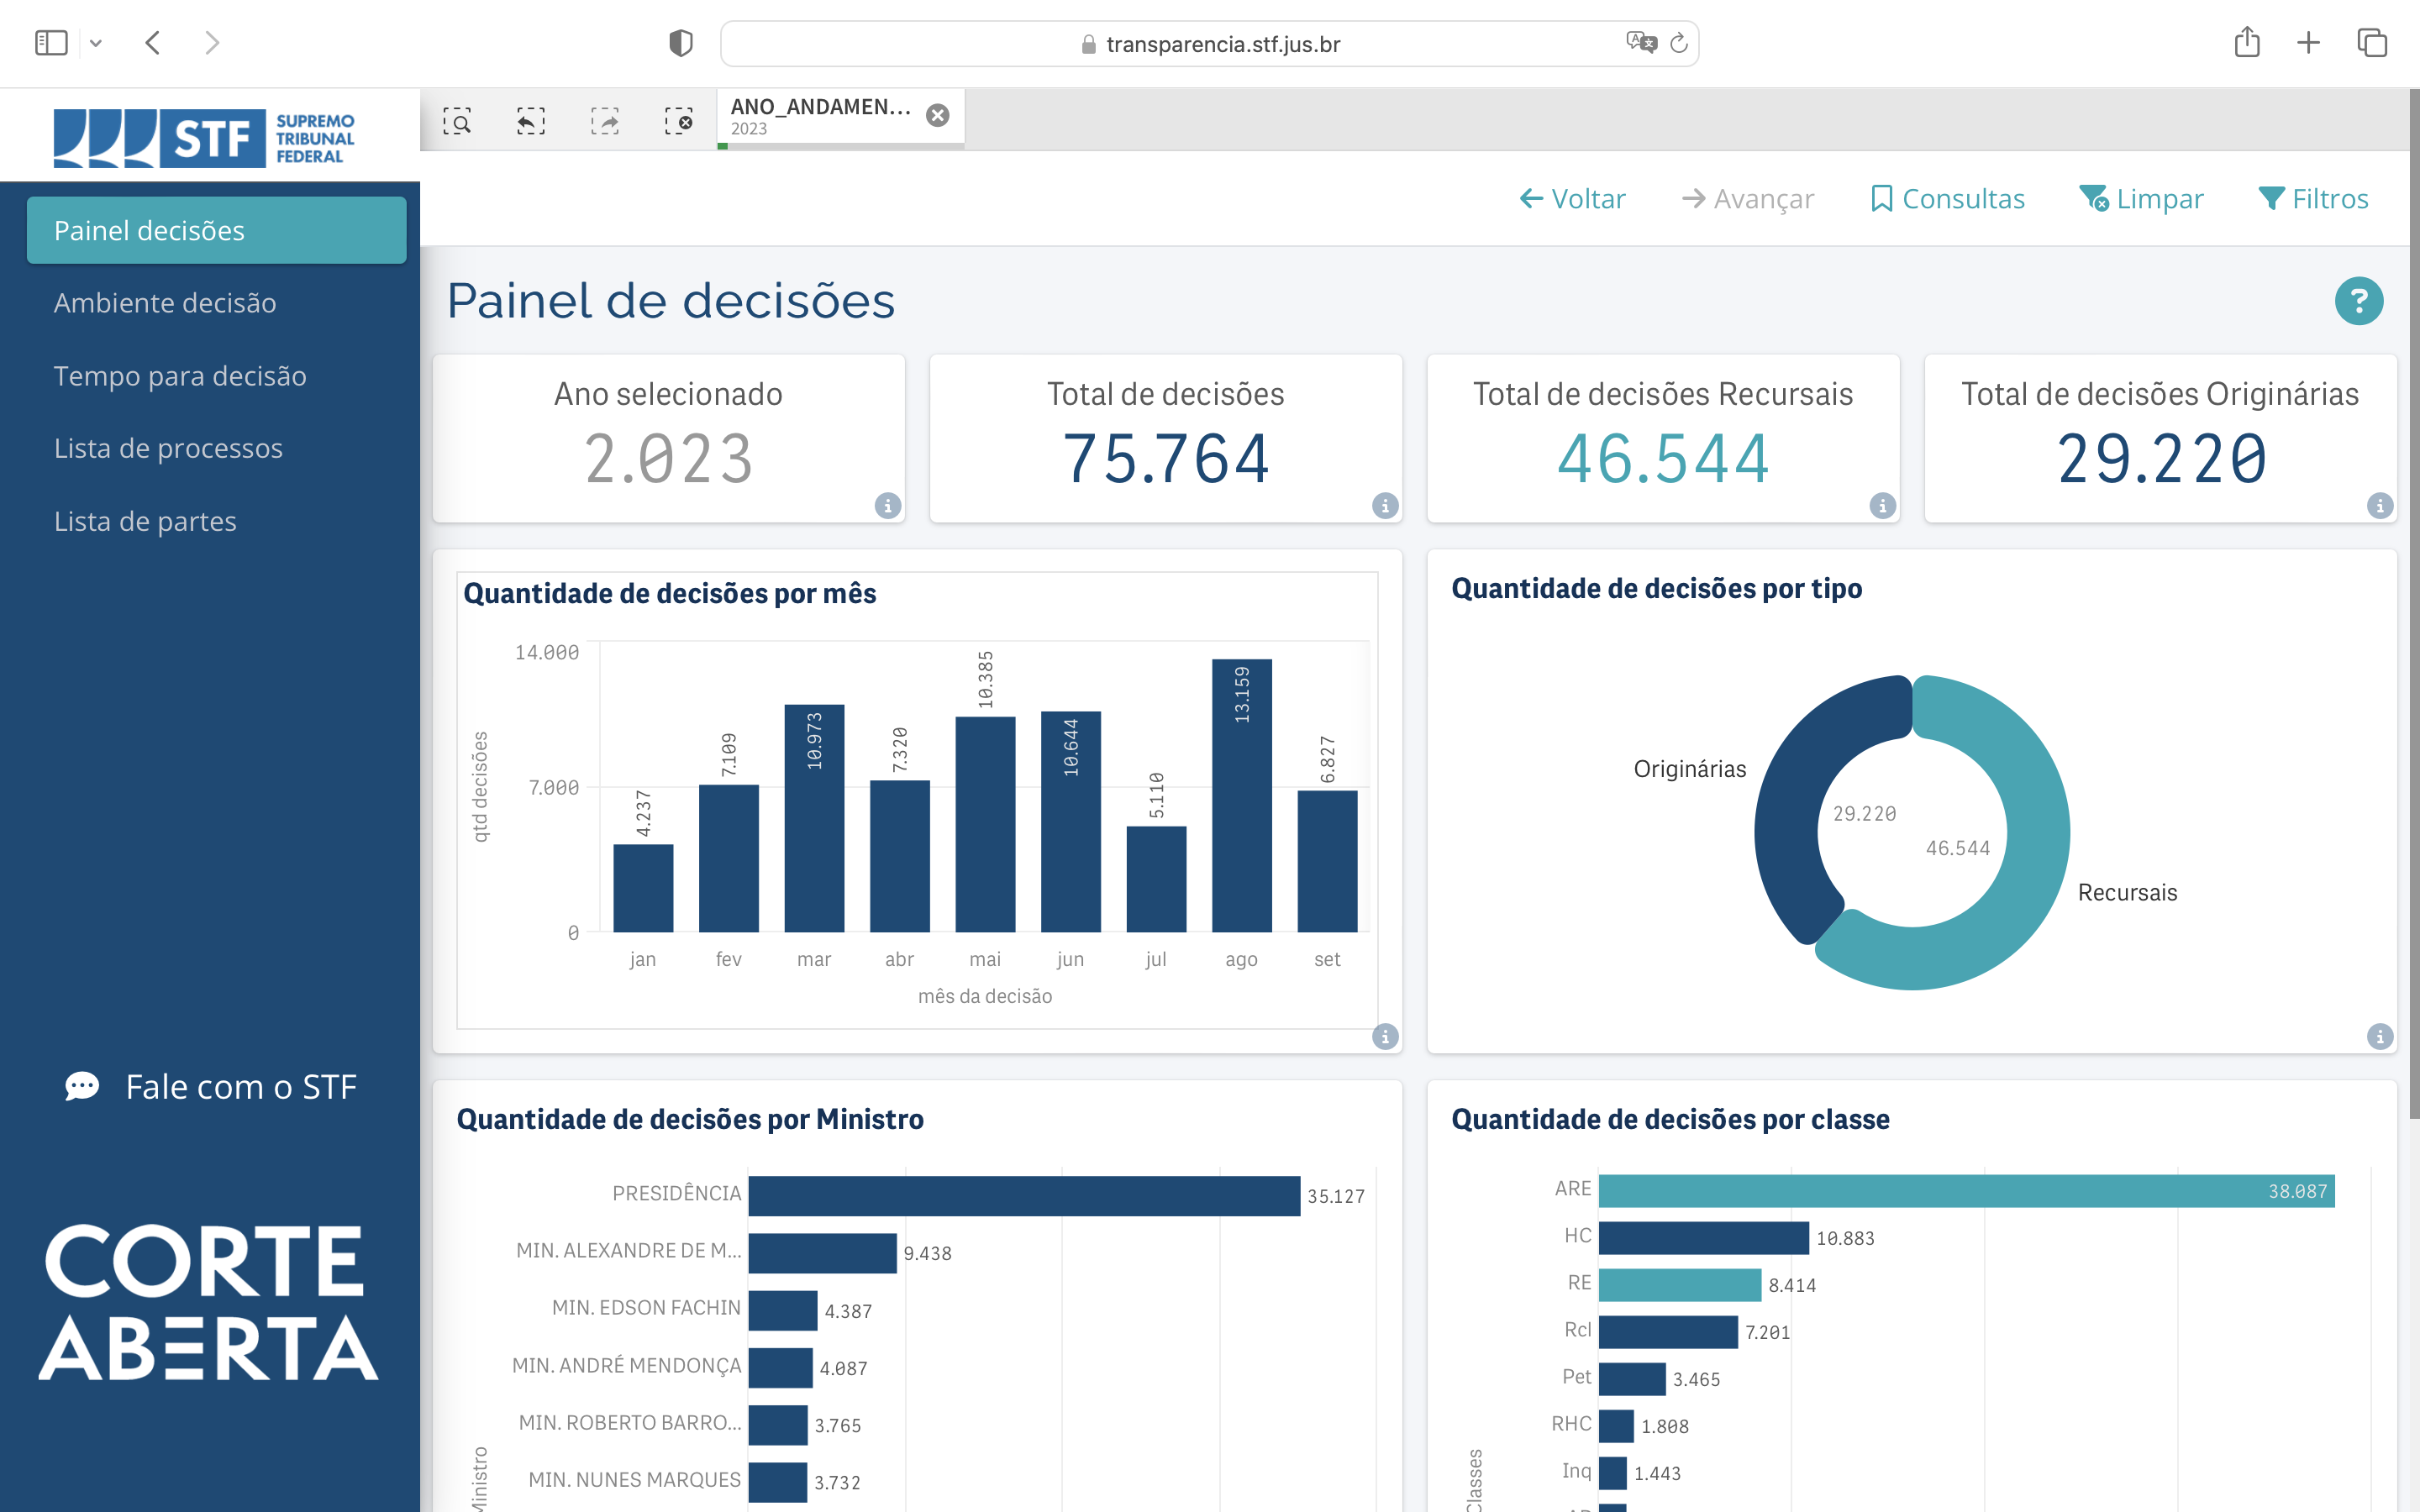Remove the ANO_ANDAMENTO 2023 filter
The image size is (2420, 1512).
[x=937, y=116]
